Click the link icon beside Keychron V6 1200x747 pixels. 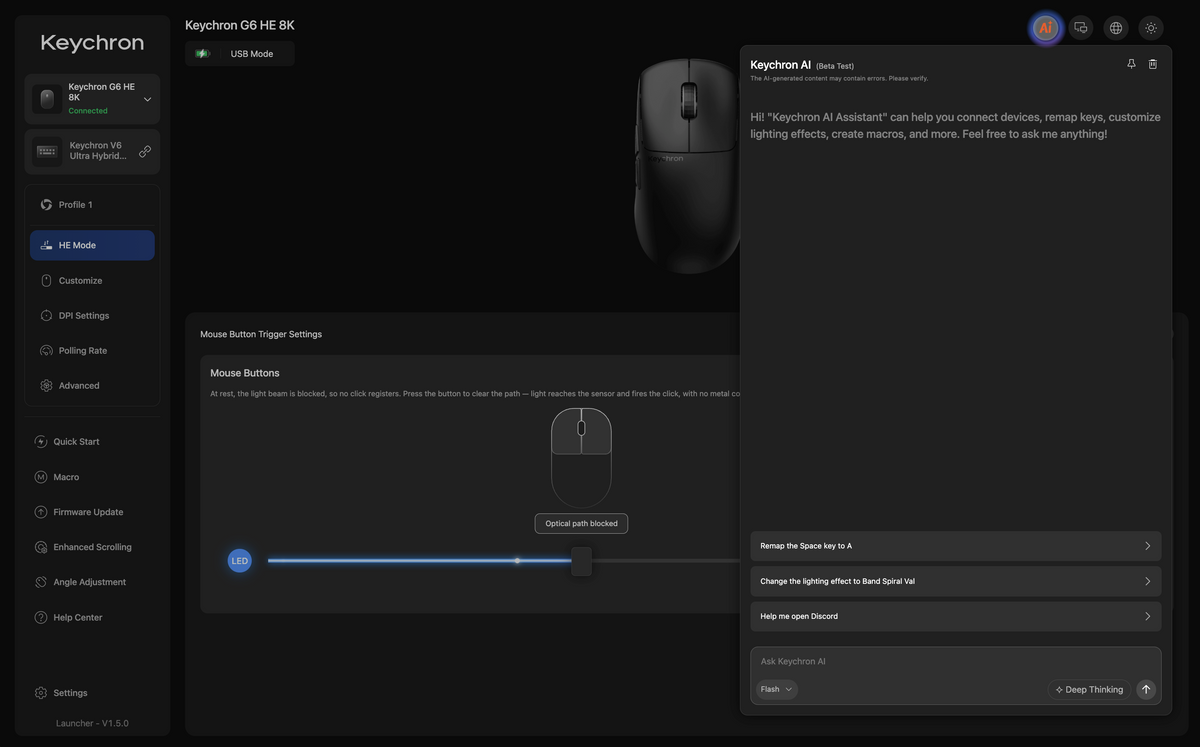coord(145,151)
